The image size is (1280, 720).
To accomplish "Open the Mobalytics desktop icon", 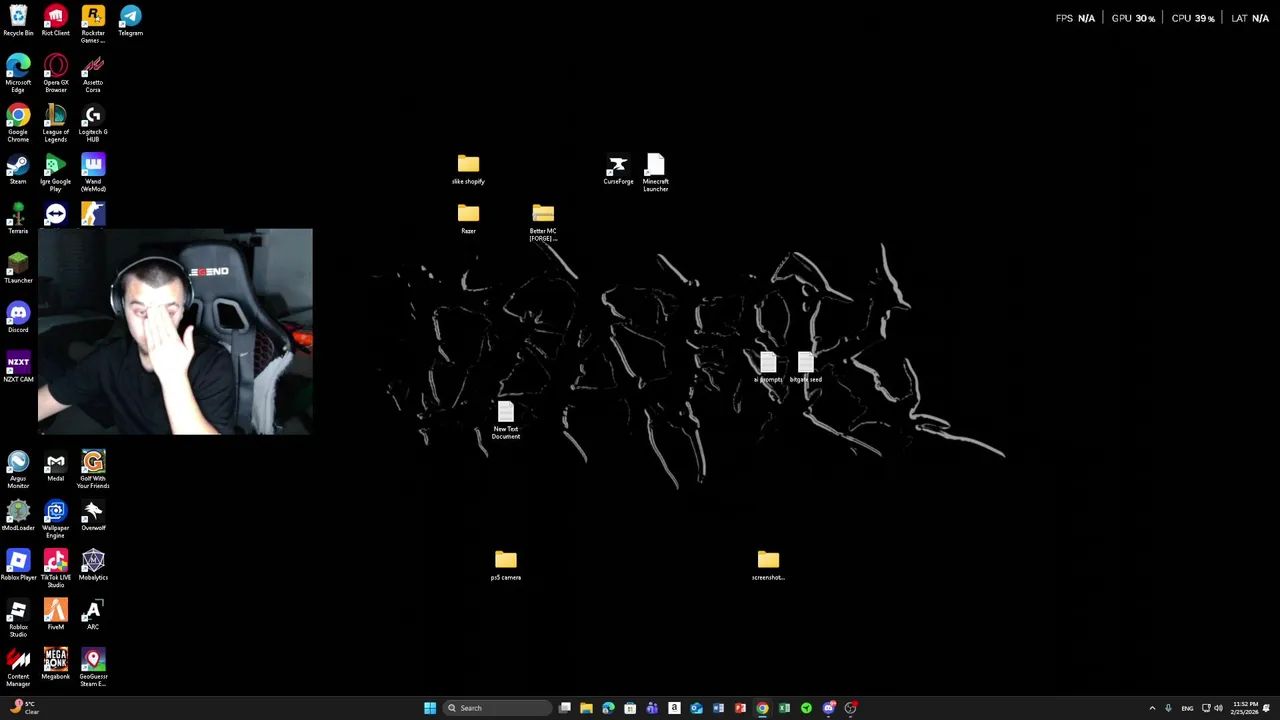I will click(93, 565).
